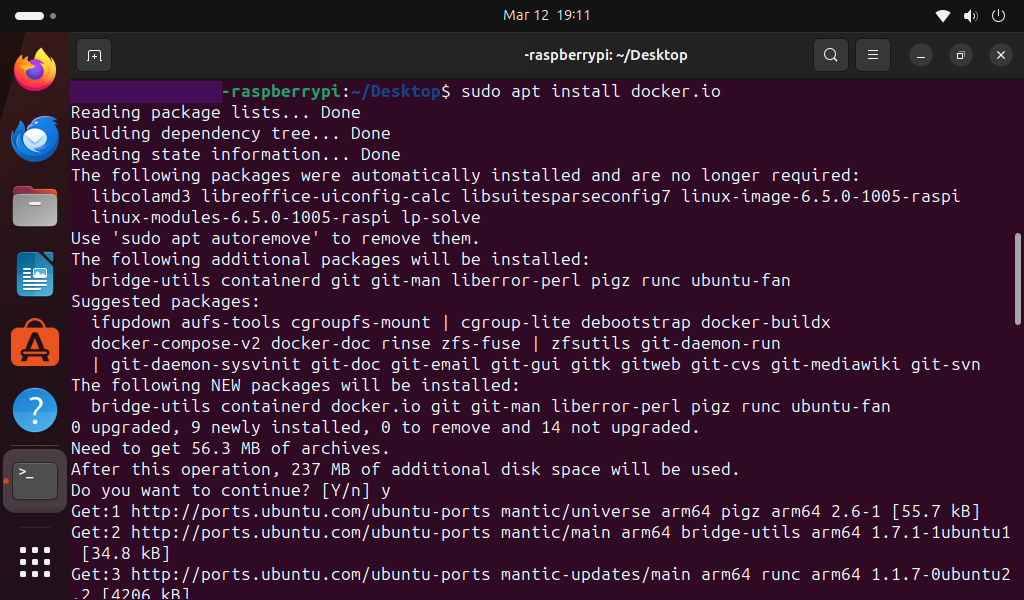Open Firefox from the dock
This screenshot has height=600, width=1024.
(x=34, y=70)
